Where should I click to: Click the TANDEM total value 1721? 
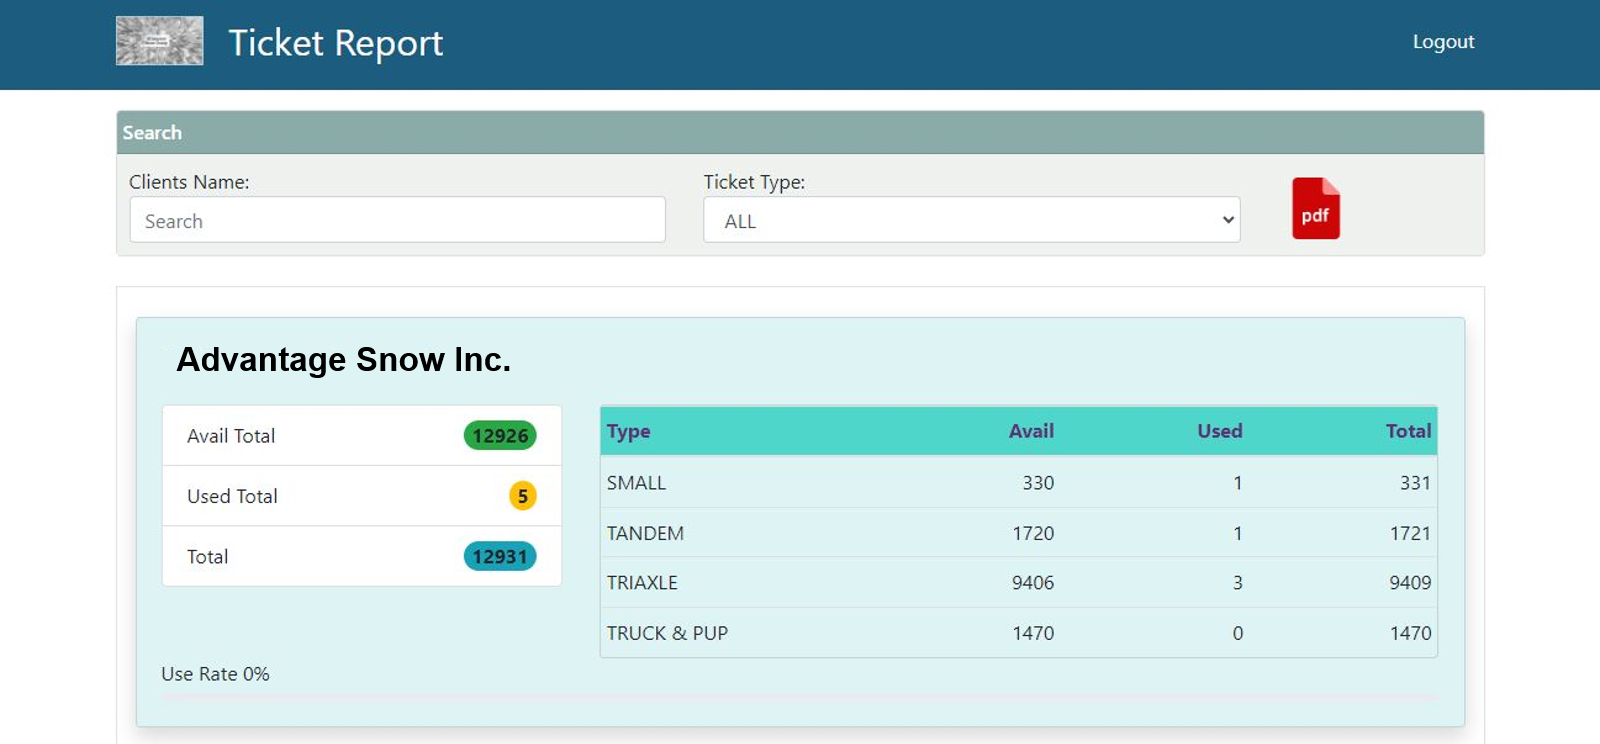click(1410, 534)
